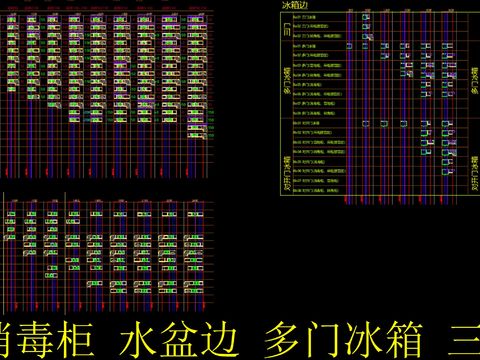Select the left vertical 对开门冰箱 table label

click(x=287, y=173)
